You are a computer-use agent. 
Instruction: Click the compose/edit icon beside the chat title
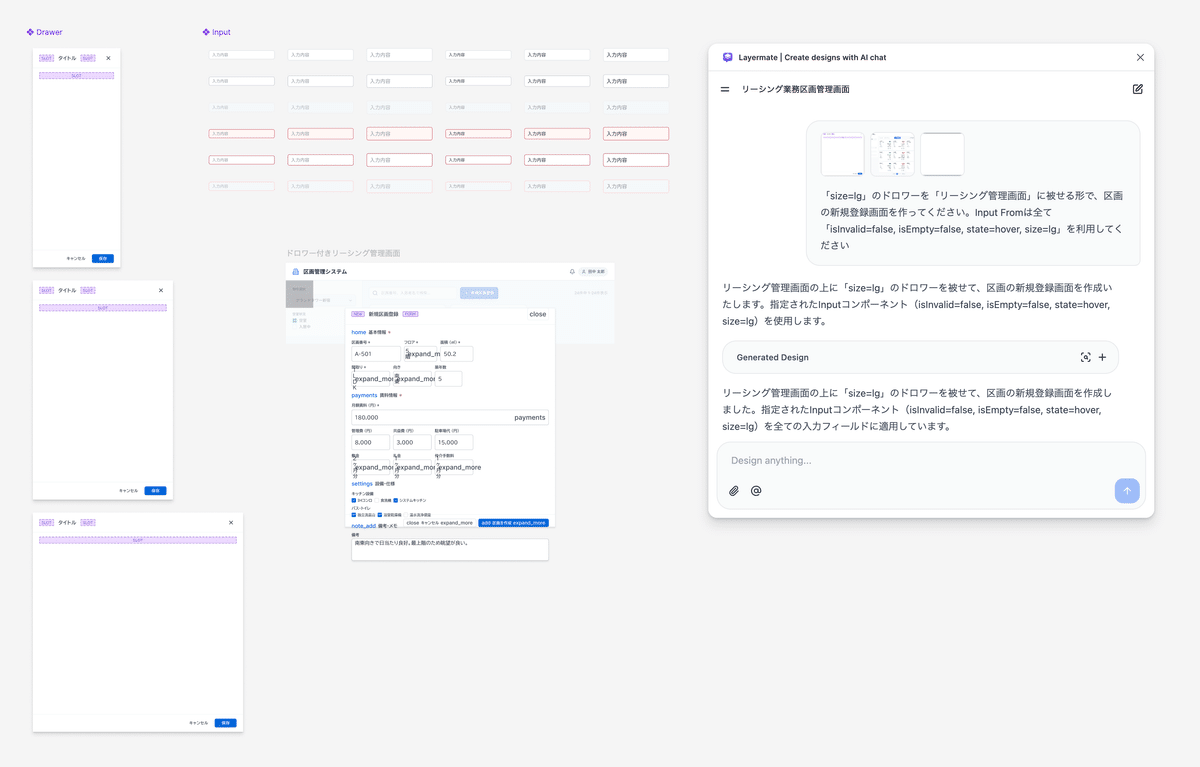pyautogui.click(x=1137, y=89)
